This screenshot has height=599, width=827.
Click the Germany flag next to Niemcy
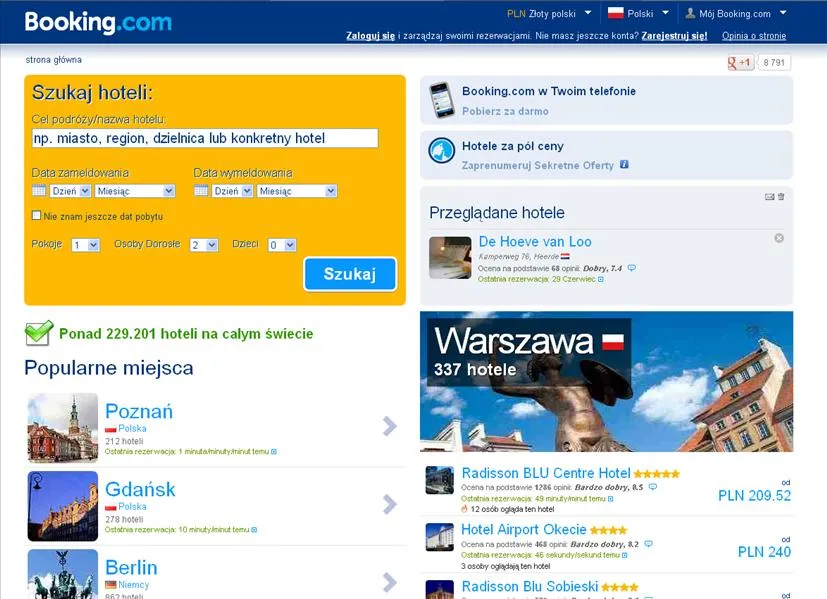(x=111, y=585)
